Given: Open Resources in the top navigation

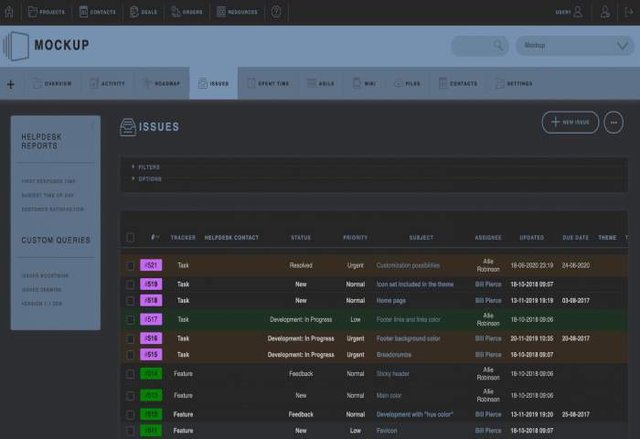Looking at the screenshot, I should 237,12.
